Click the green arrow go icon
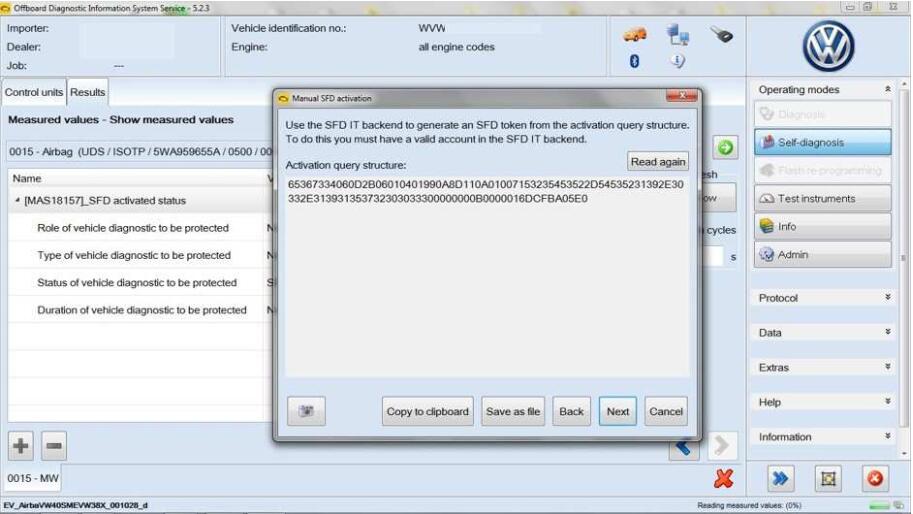This screenshot has height=514, width=913. coord(724,148)
